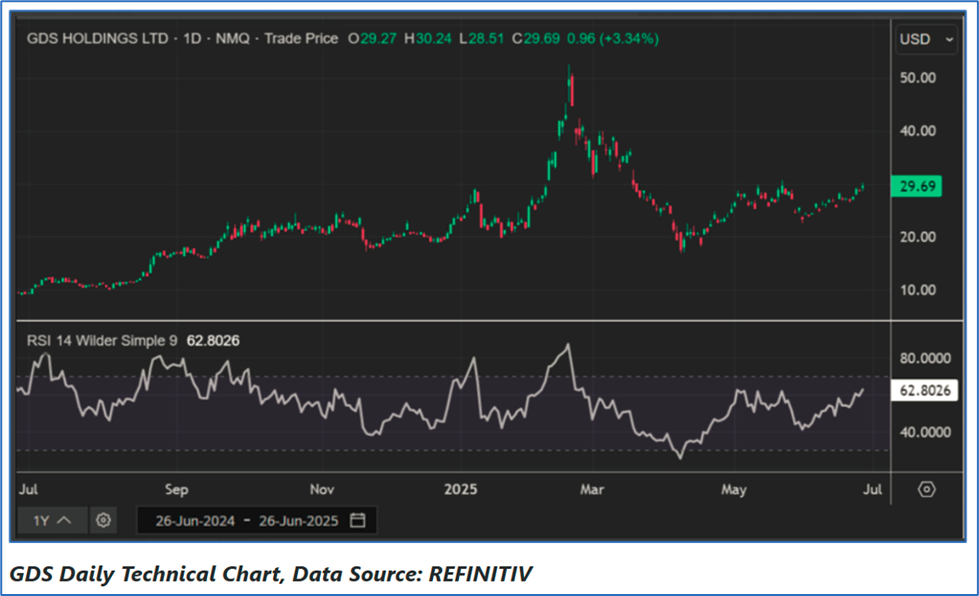Click the 80.0000 RSI axis level
Screen dimensions: 979x596
click(924, 358)
